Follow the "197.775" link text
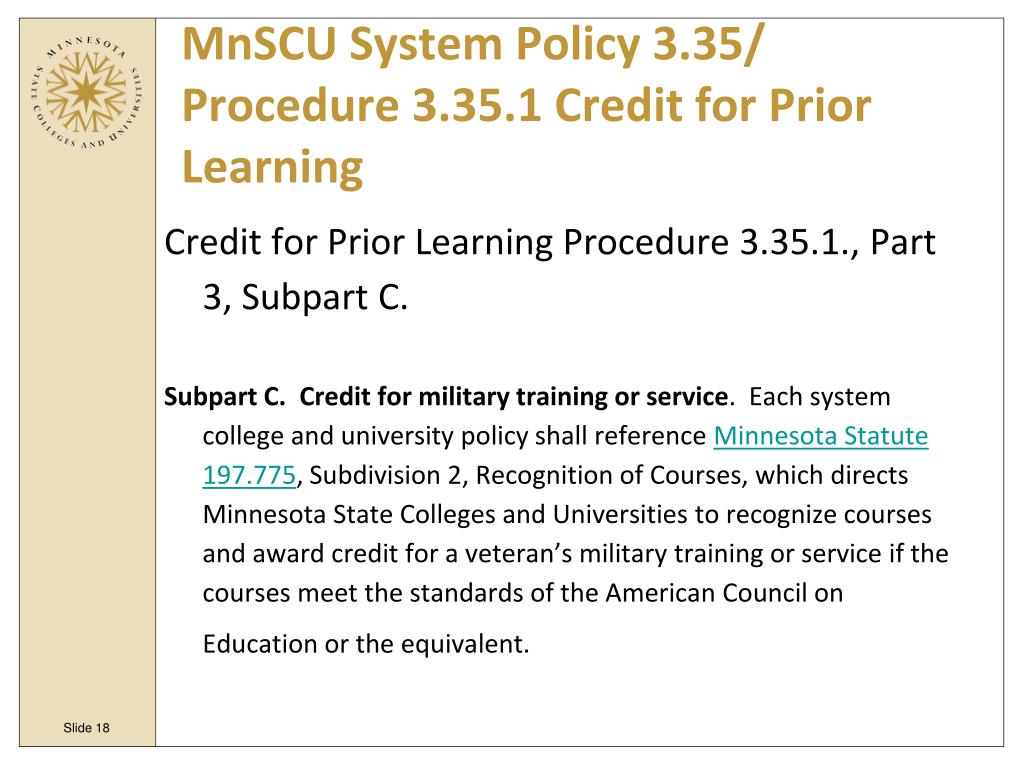The width and height of the screenshot is (1024, 768). point(249,475)
